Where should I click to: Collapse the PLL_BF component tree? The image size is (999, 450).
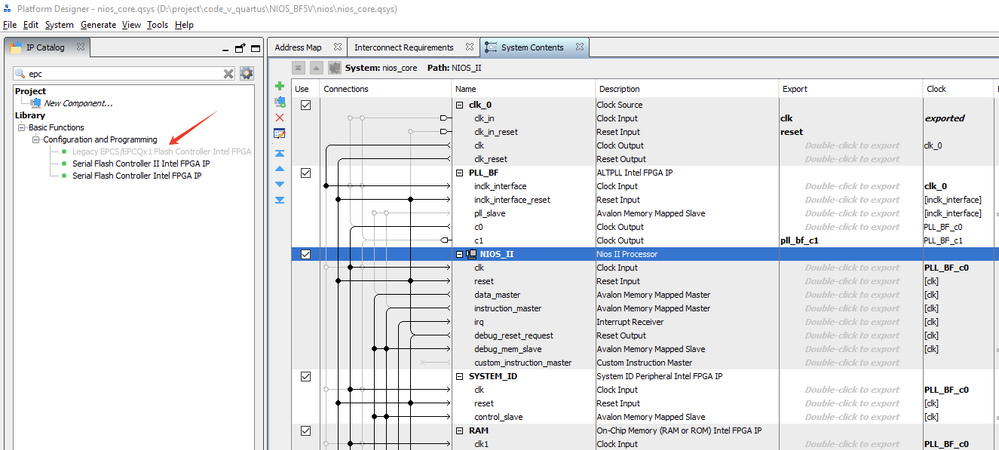(x=460, y=173)
